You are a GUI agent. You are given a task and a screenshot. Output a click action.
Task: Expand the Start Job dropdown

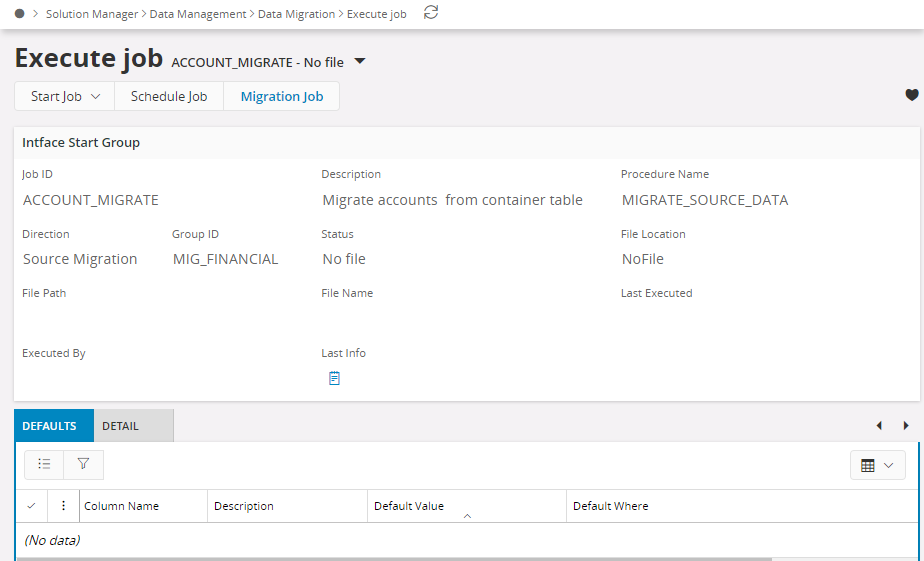pyautogui.click(x=65, y=97)
